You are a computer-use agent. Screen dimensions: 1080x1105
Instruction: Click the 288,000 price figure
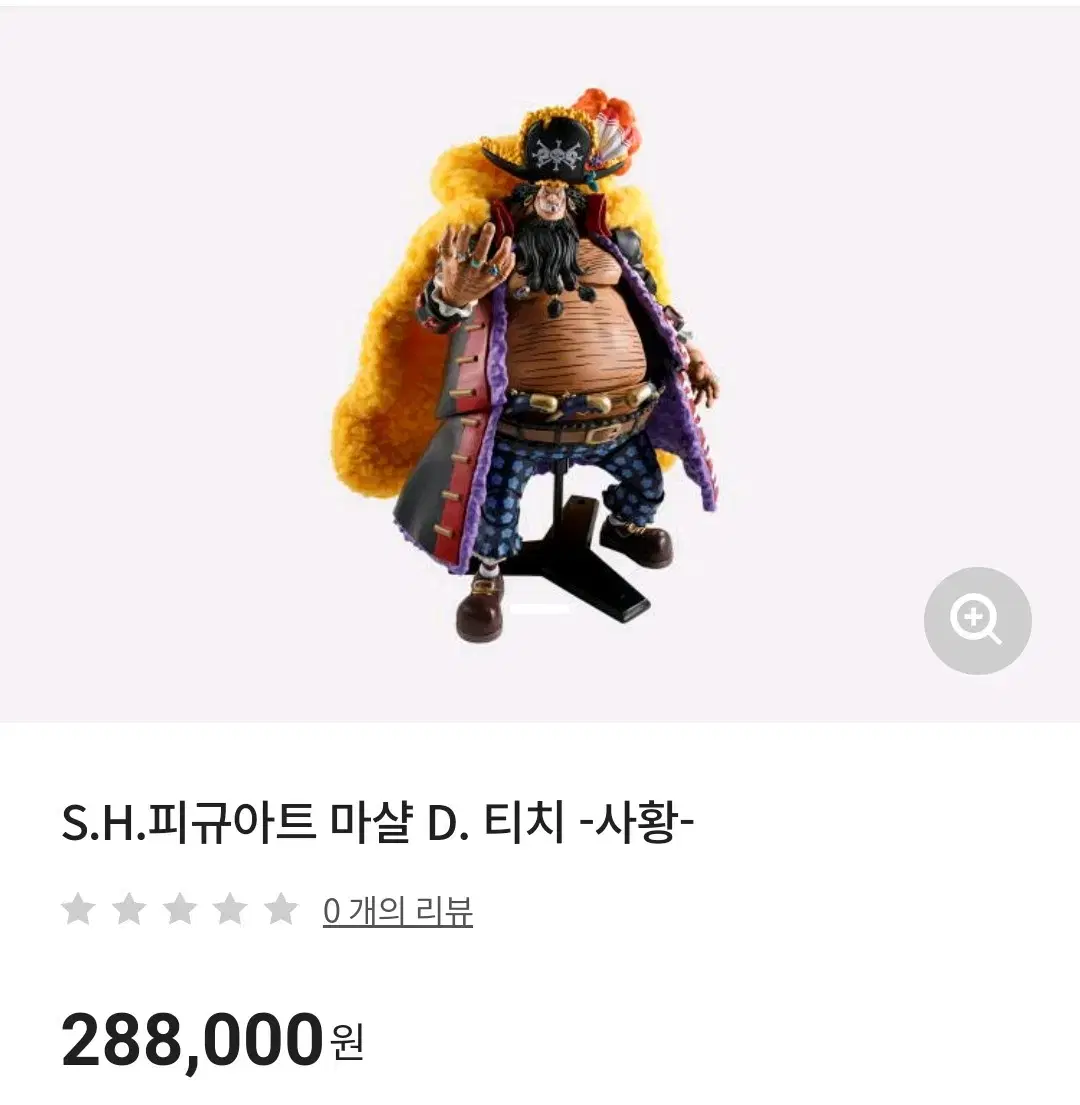192,1040
